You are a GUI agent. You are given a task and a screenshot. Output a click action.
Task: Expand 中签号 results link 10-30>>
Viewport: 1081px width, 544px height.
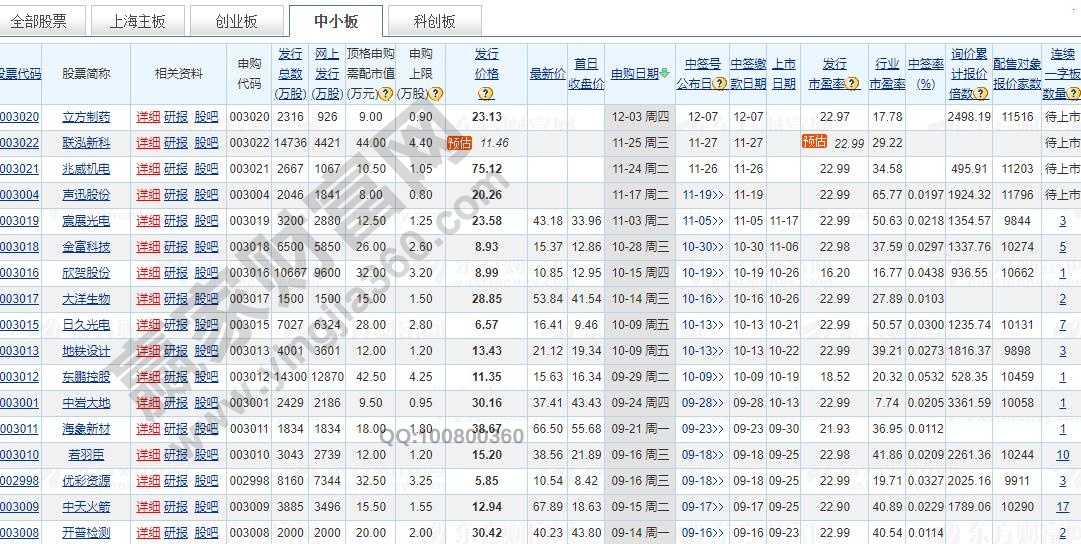[x=703, y=247]
